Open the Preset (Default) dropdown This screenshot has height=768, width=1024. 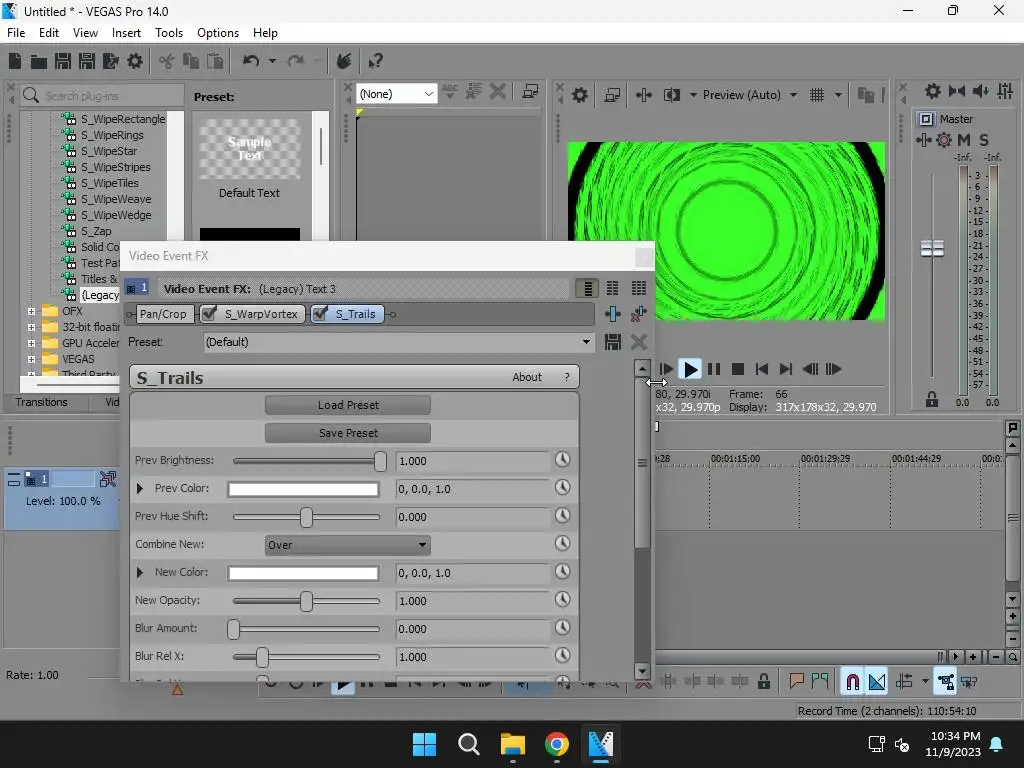[x=398, y=342]
